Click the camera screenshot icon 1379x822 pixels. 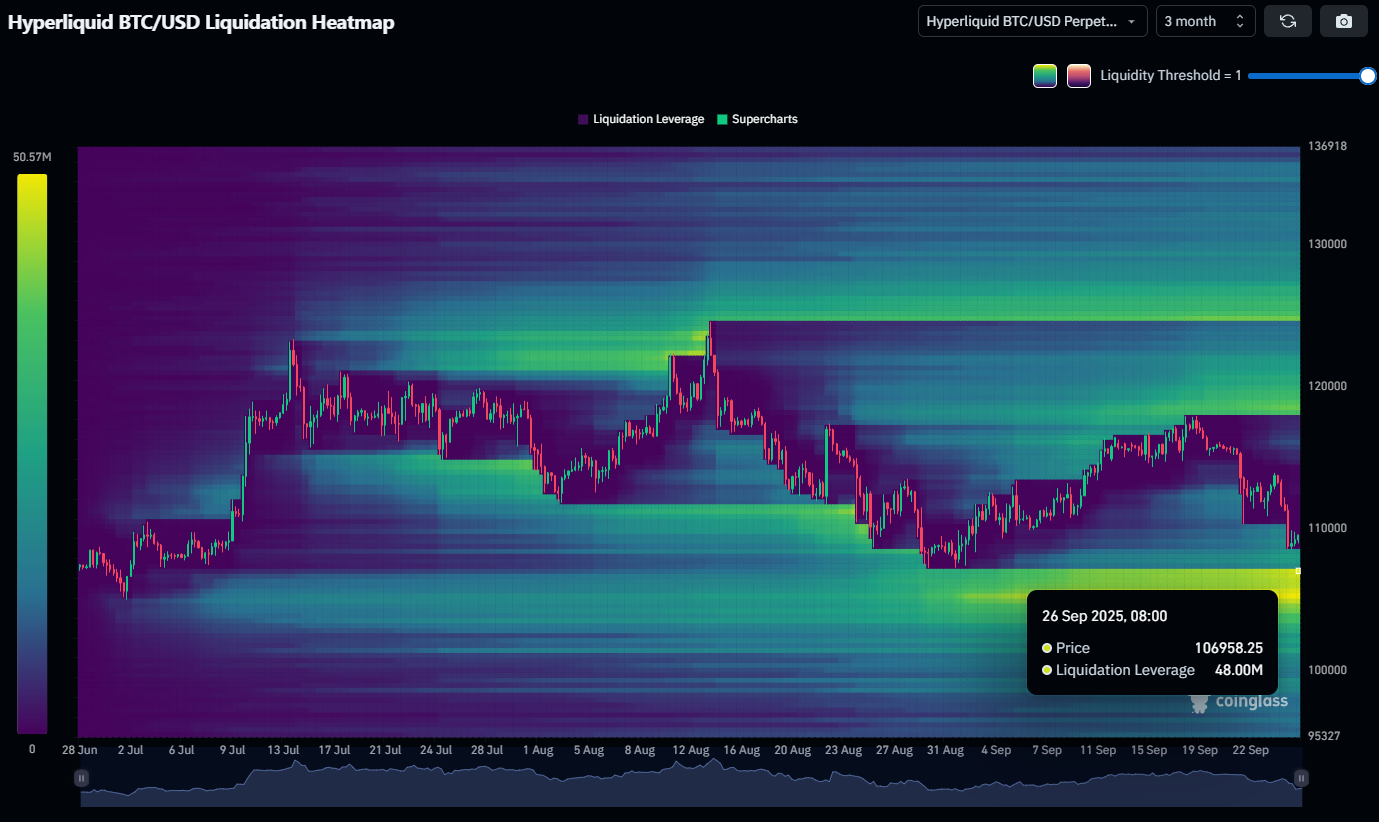(x=1344, y=21)
